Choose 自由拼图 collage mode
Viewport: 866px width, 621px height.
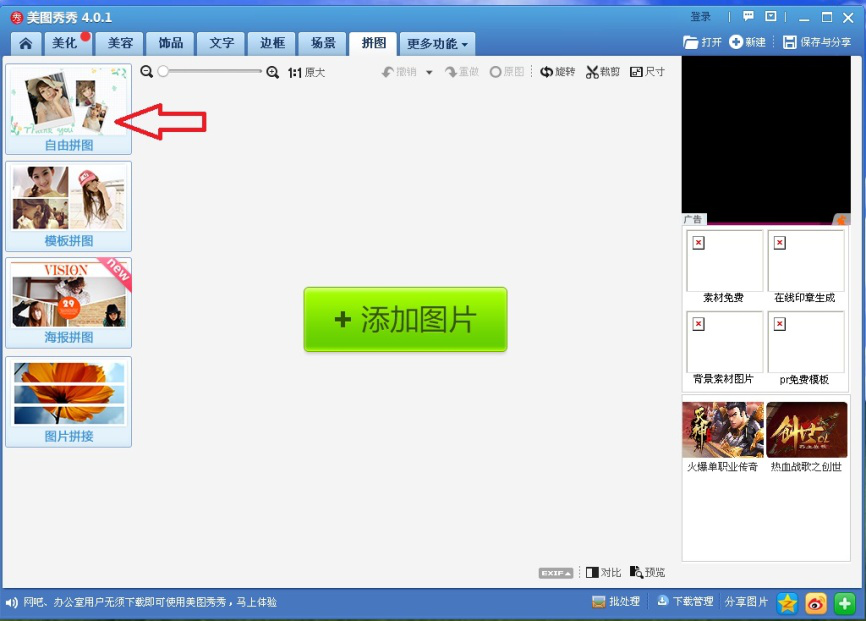(68, 109)
